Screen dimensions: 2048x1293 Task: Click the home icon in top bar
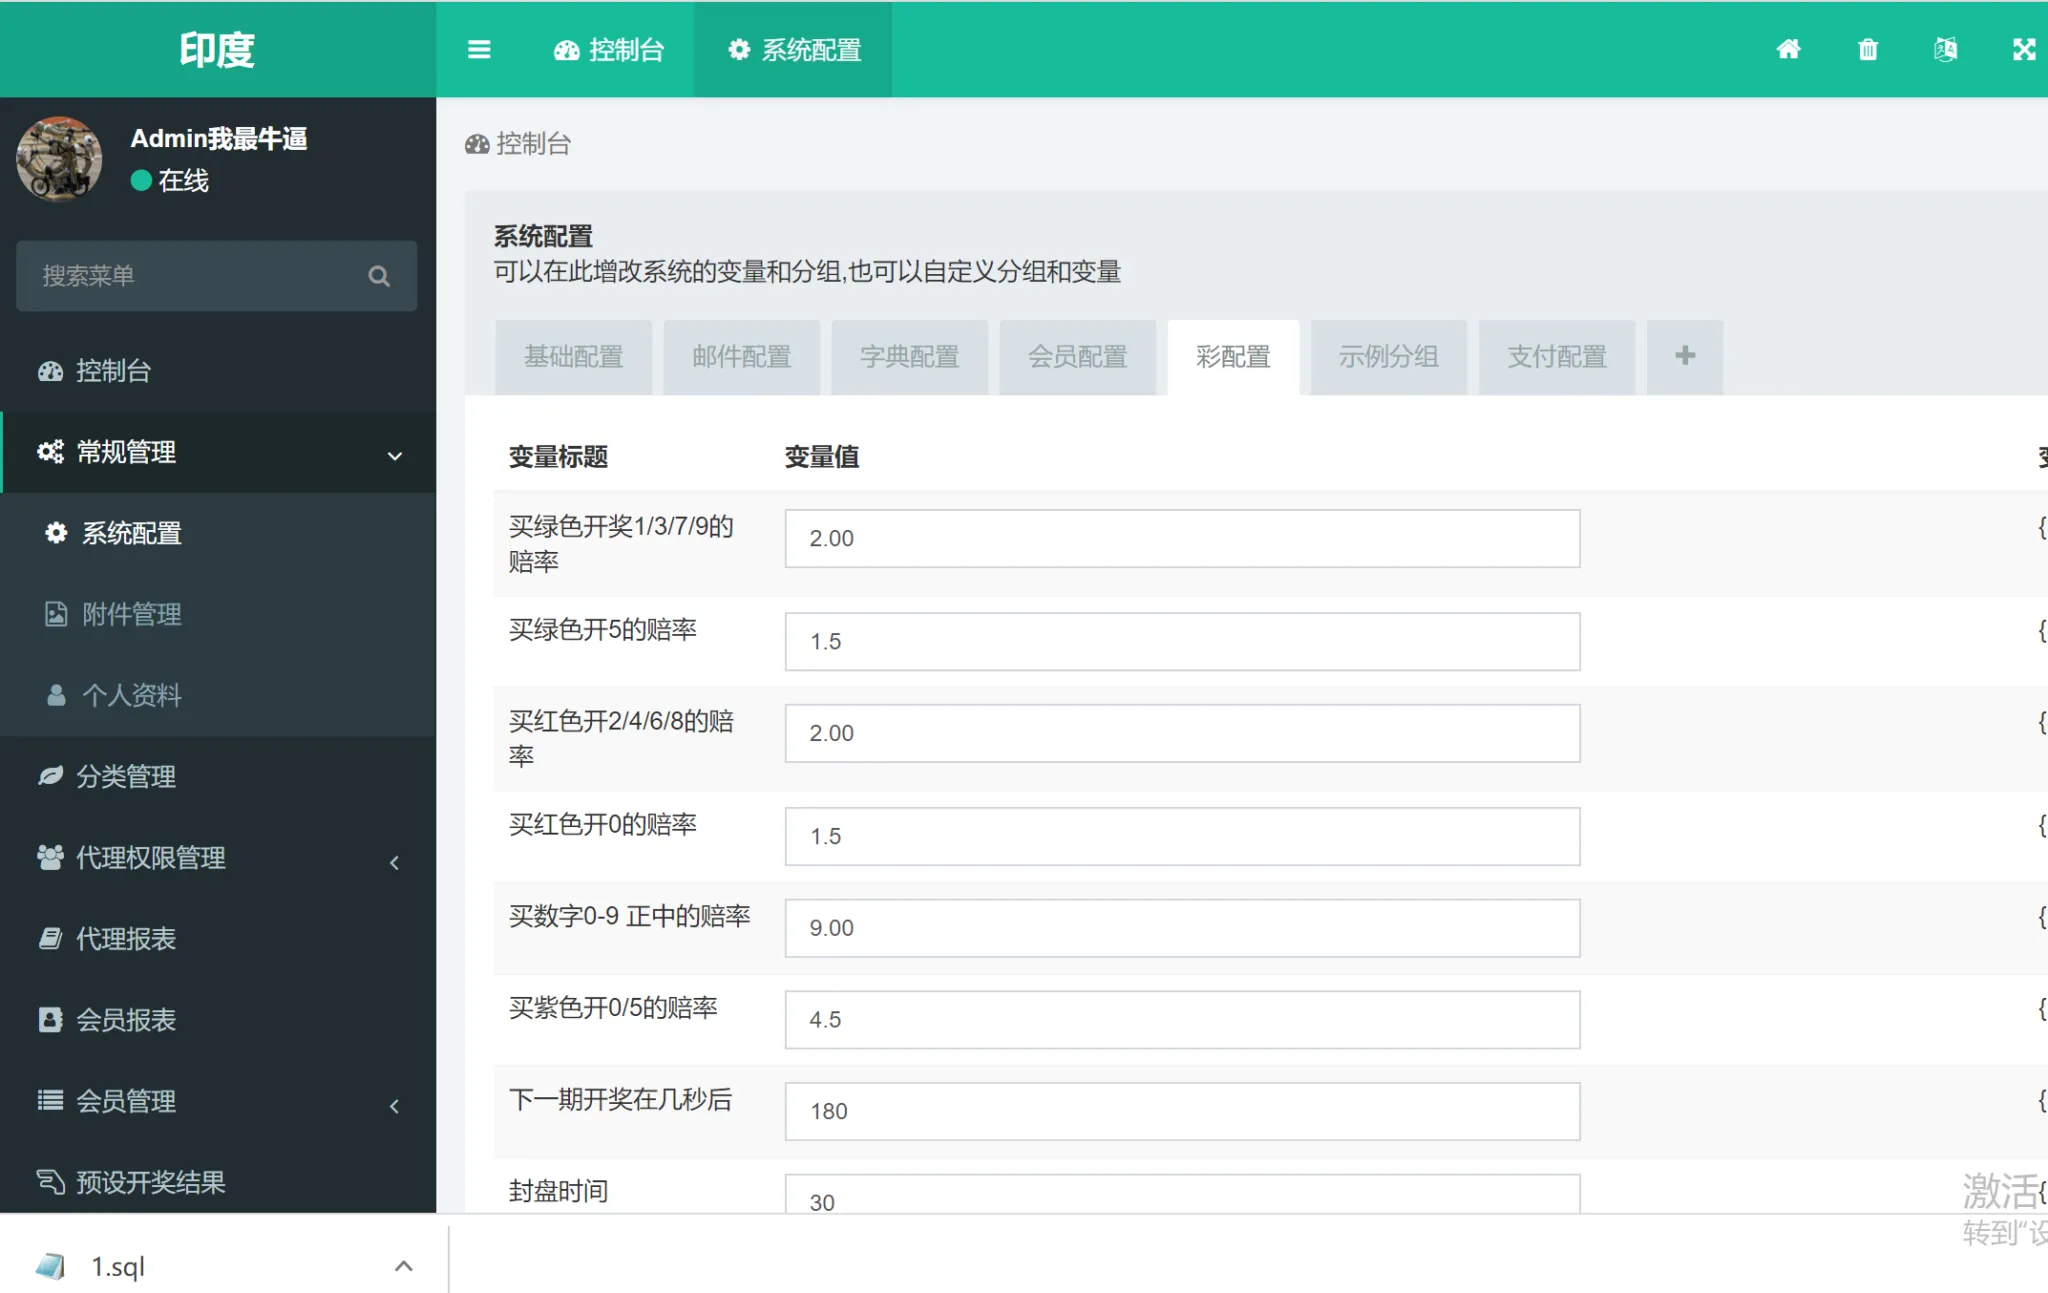pyautogui.click(x=1788, y=49)
